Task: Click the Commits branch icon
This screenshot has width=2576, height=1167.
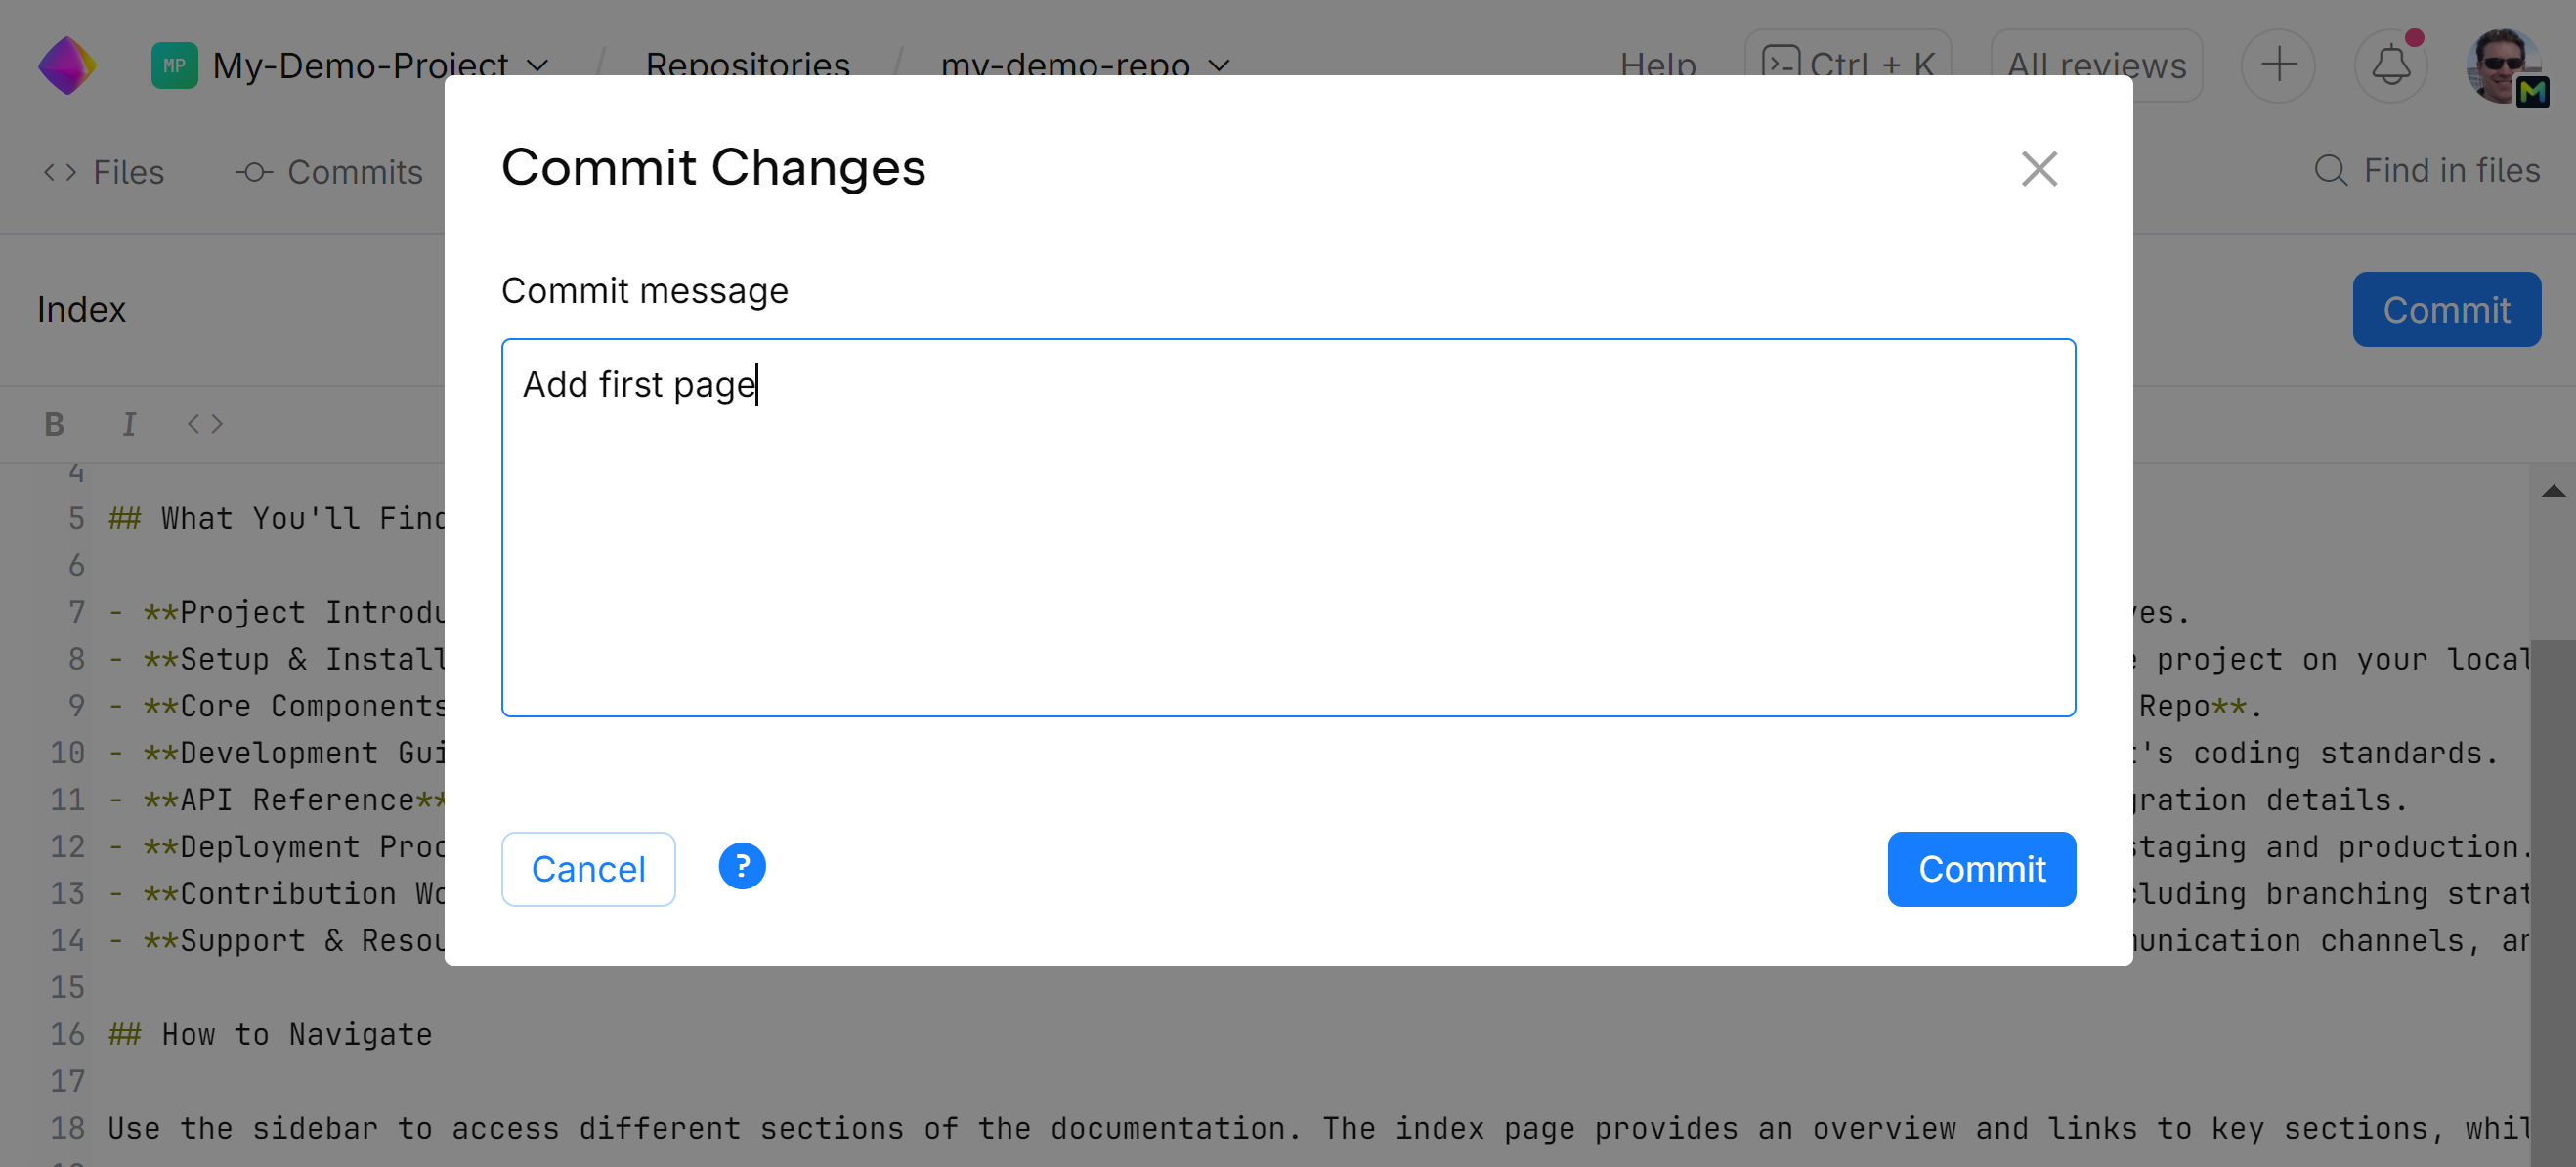Action: click(x=254, y=172)
